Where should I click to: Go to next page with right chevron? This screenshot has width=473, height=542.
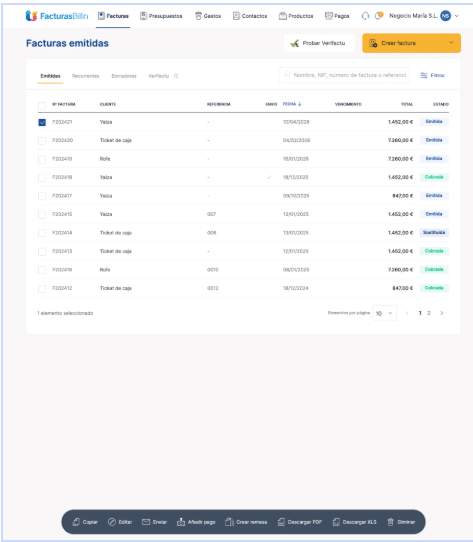click(442, 313)
